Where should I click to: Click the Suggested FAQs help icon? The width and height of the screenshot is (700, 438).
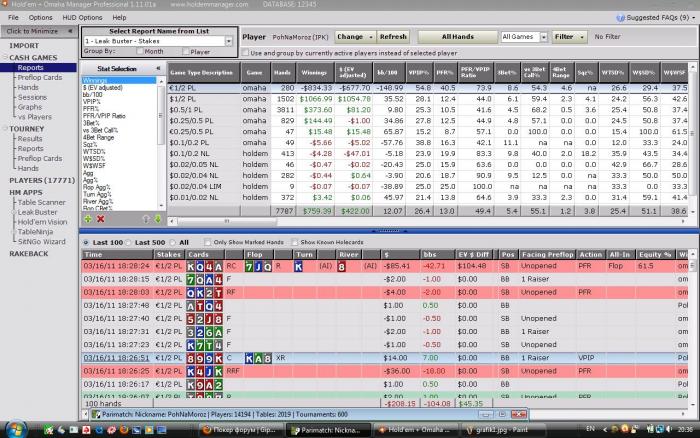click(x=621, y=18)
